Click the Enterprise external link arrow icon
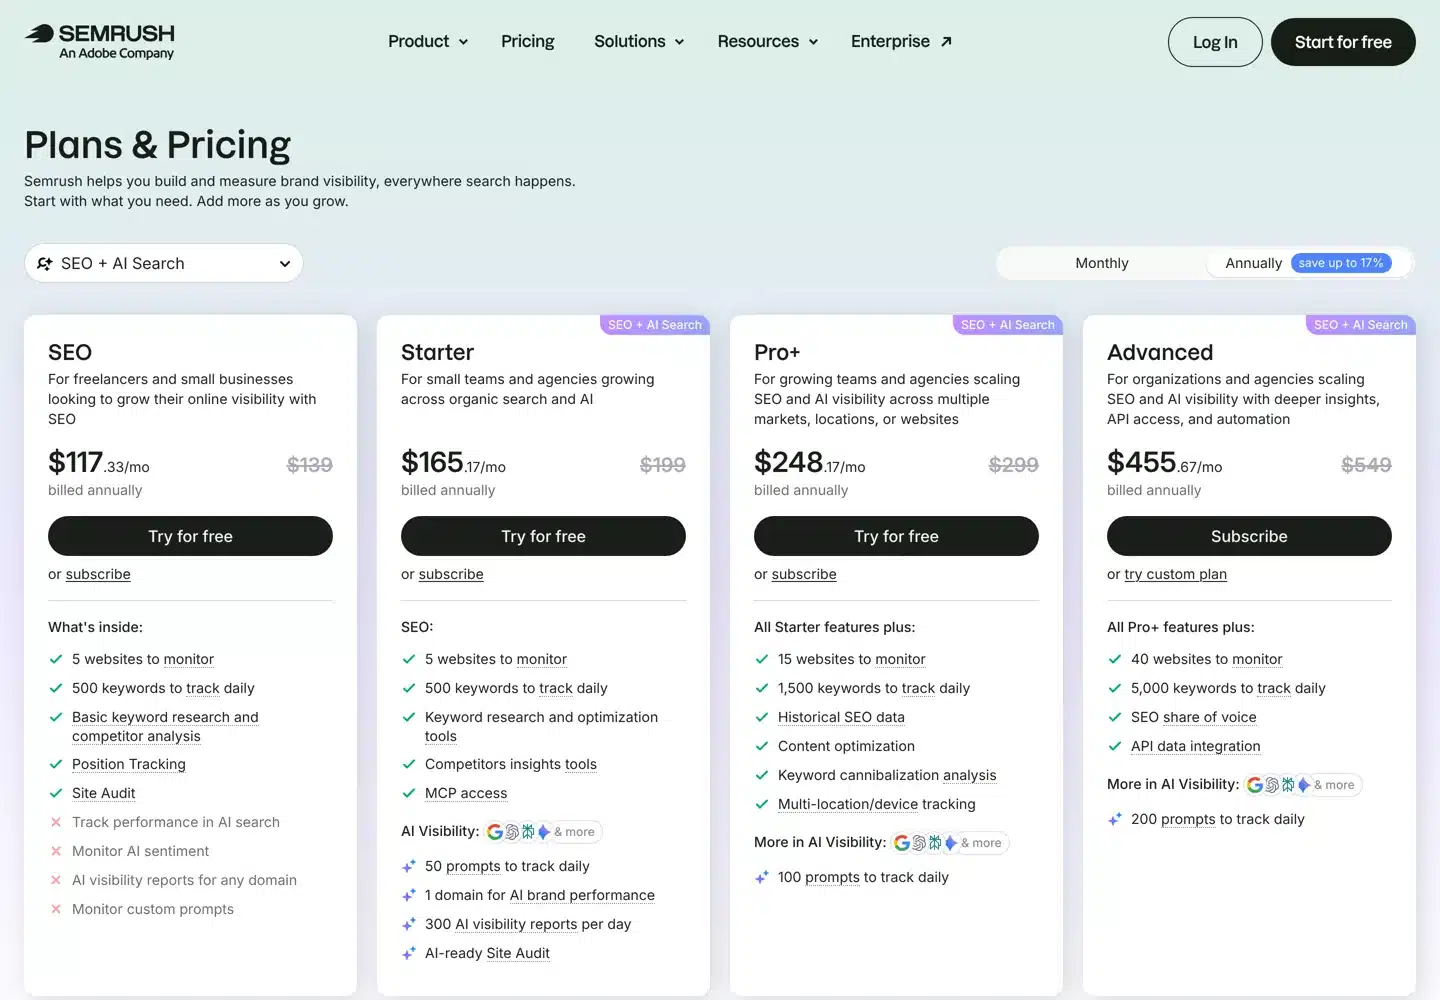 946,41
